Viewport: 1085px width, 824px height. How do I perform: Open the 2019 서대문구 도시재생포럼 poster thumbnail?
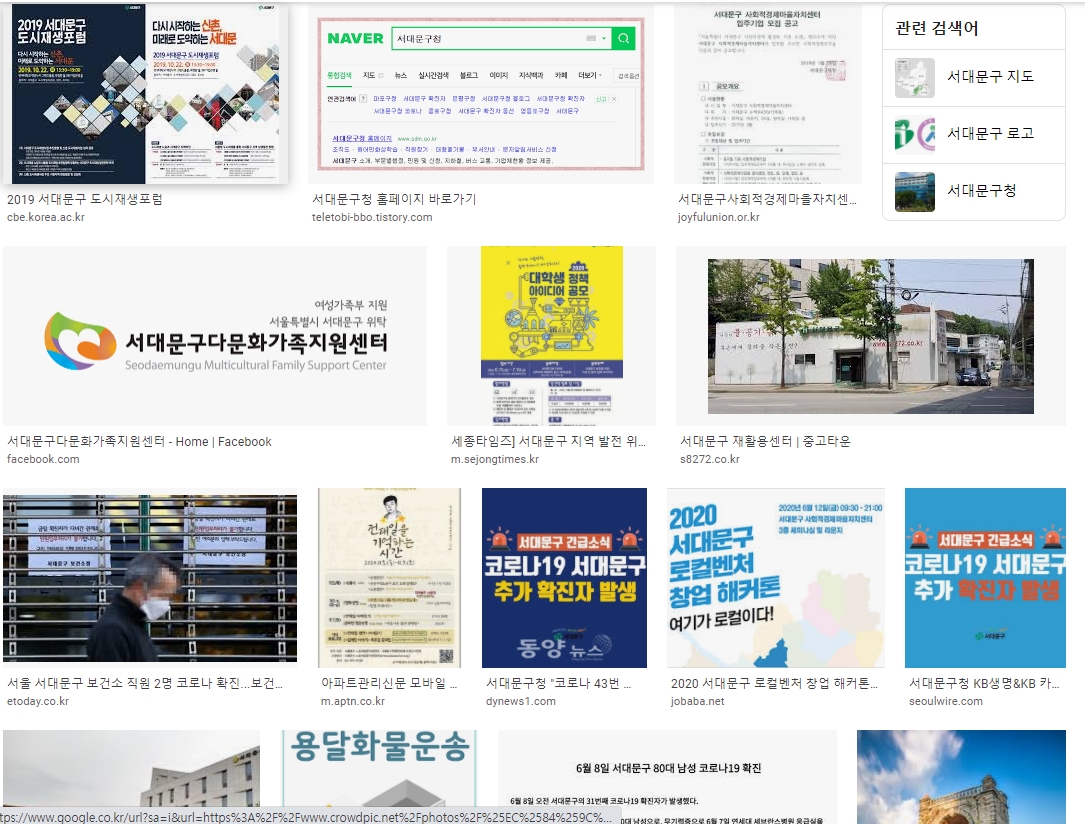(145, 93)
